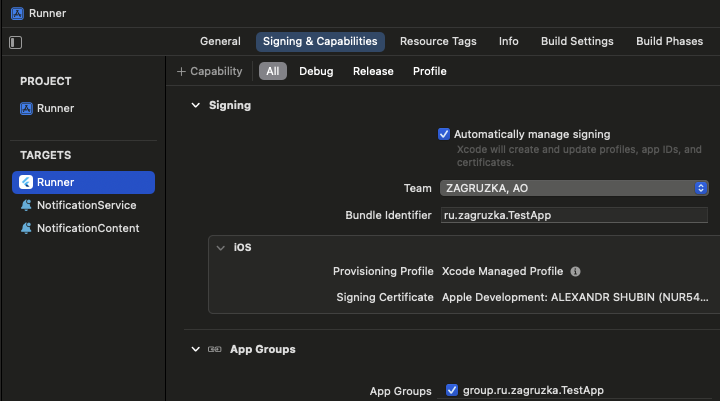Click the App Groups link icon

tap(214, 350)
